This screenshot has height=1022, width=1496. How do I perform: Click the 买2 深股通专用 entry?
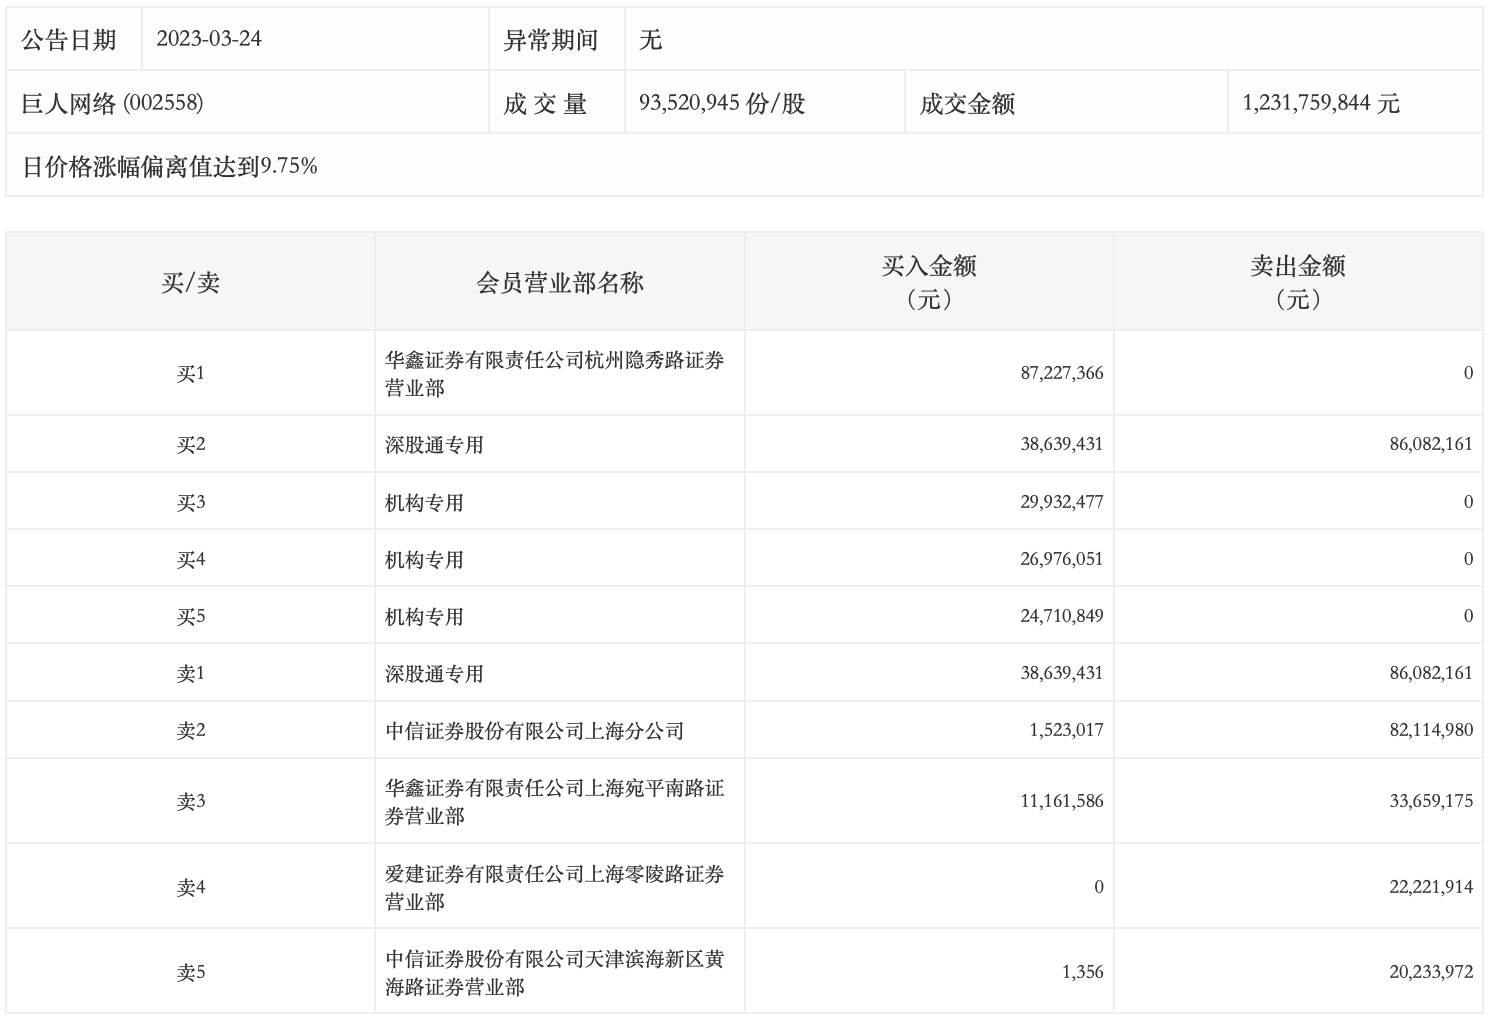(x=434, y=445)
